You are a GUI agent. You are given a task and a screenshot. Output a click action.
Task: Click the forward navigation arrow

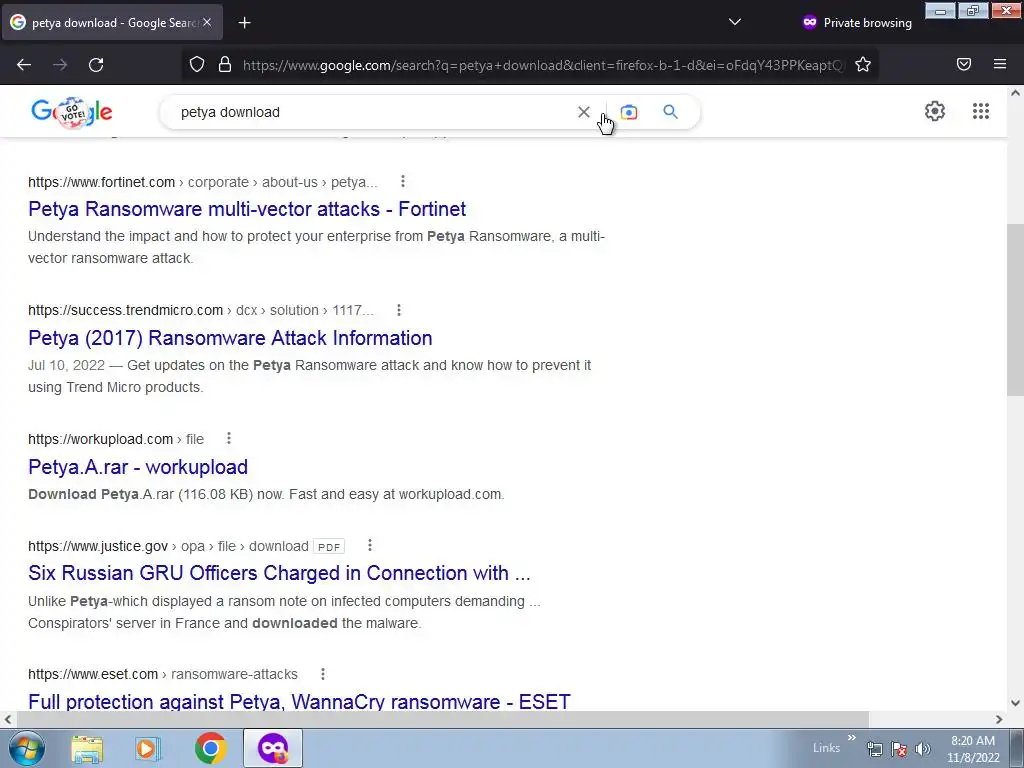point(60,65)
